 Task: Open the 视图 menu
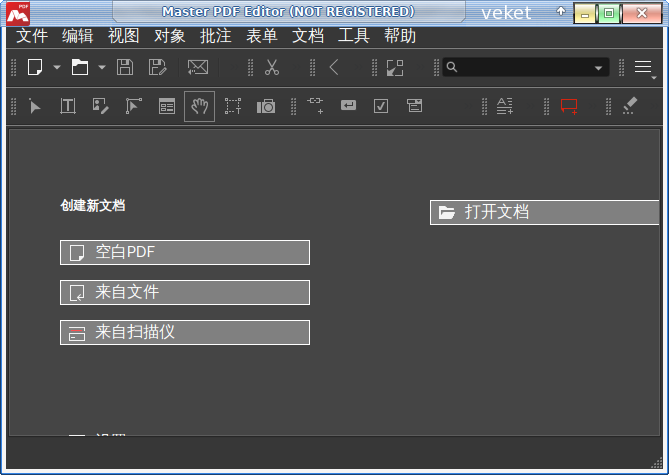[124, 36]
